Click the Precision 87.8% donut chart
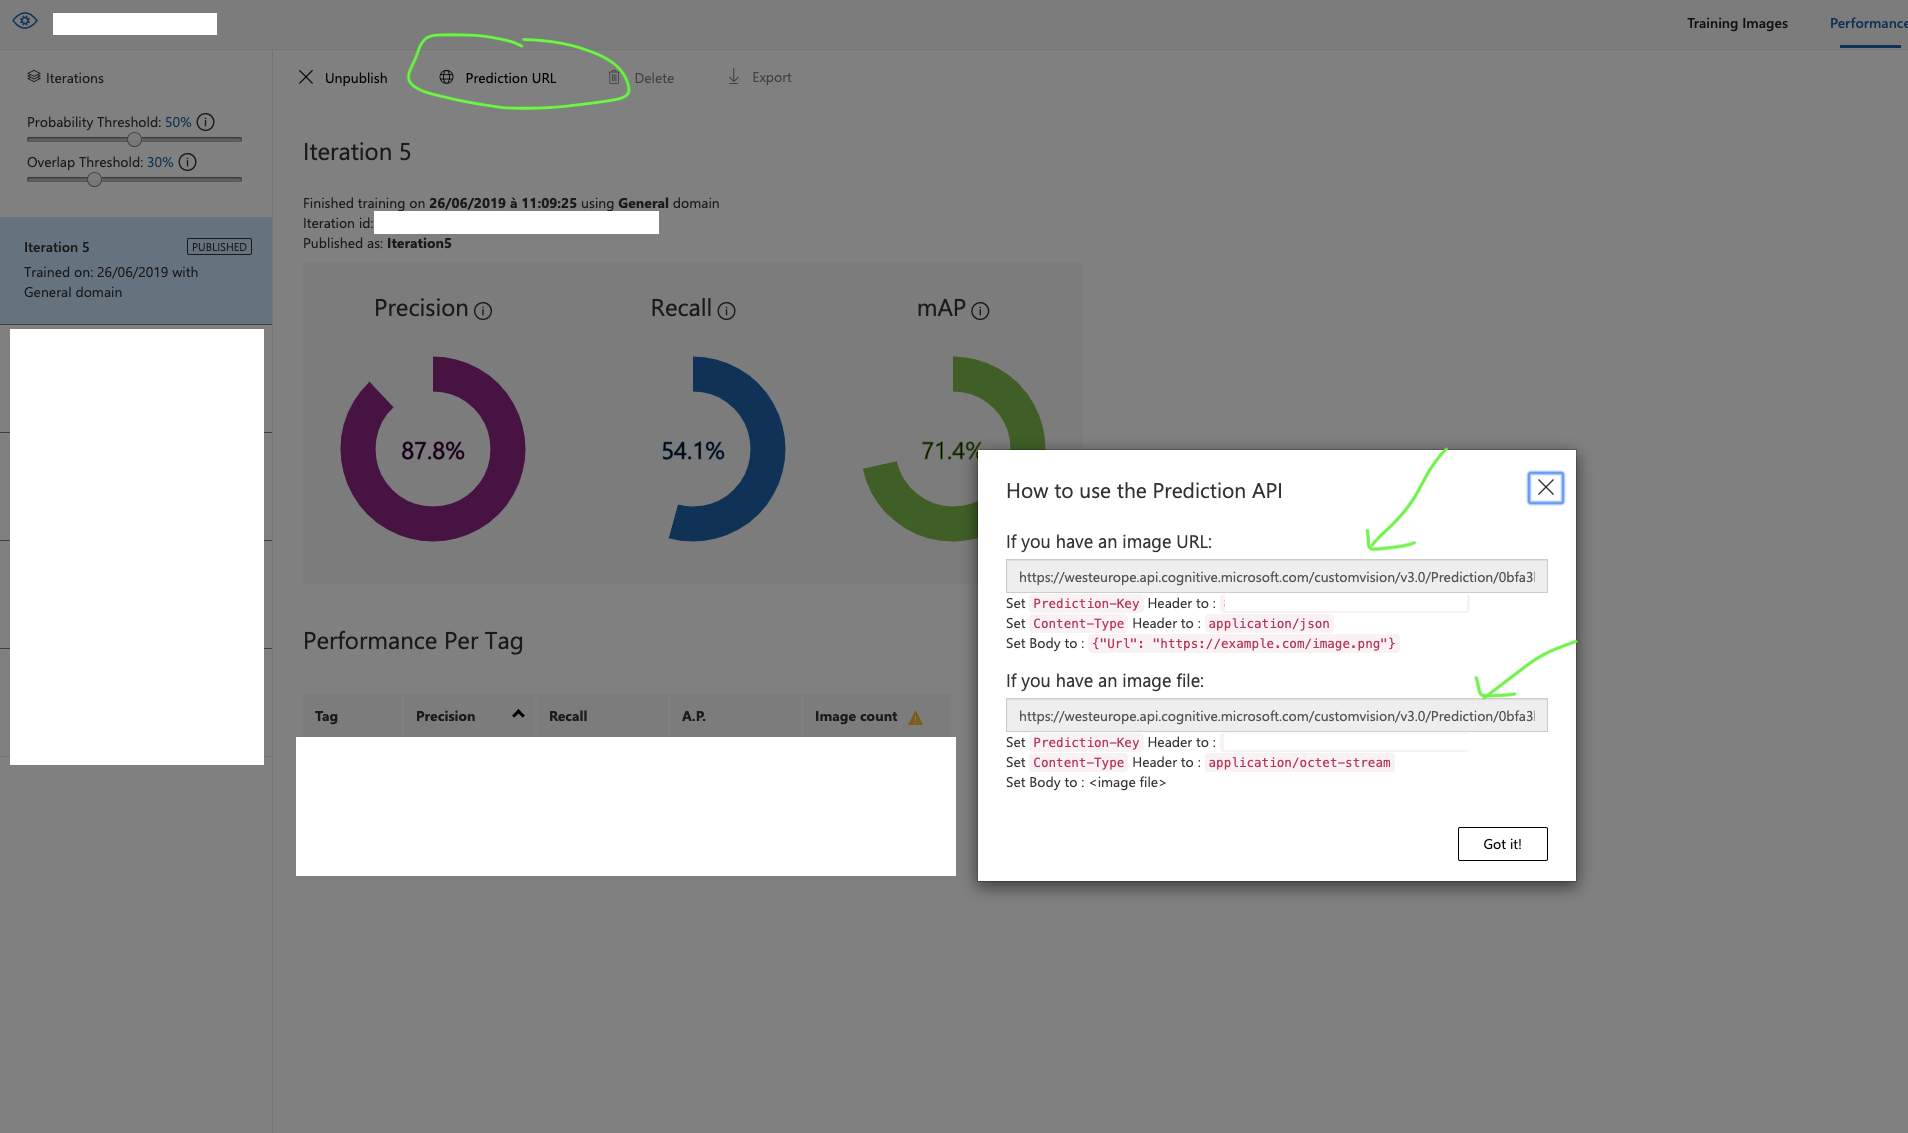 433,449
